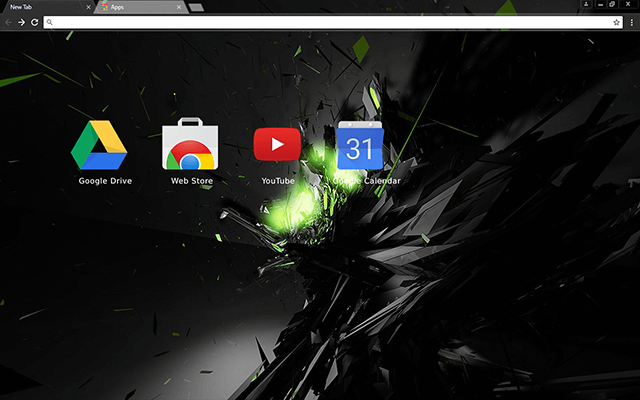640x400 pixels.
Task: Restore down the Chrome window
Action: [x=612, y=5]
